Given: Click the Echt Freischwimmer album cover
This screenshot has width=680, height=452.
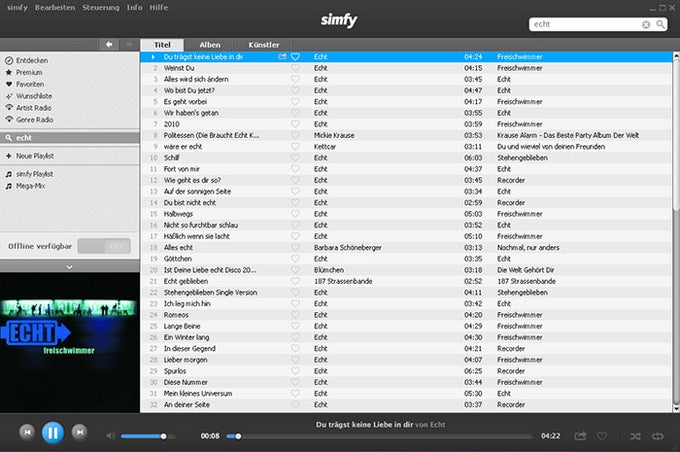Looking at the screenshot, I should 69,342.
